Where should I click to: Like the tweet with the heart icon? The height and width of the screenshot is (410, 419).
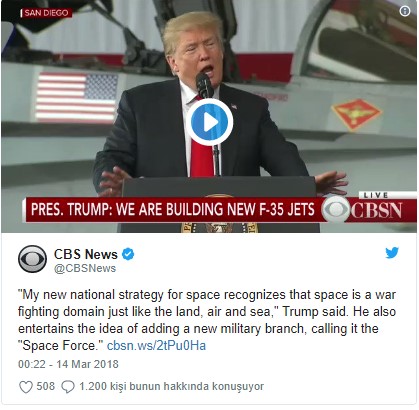[x=26, y=387]
